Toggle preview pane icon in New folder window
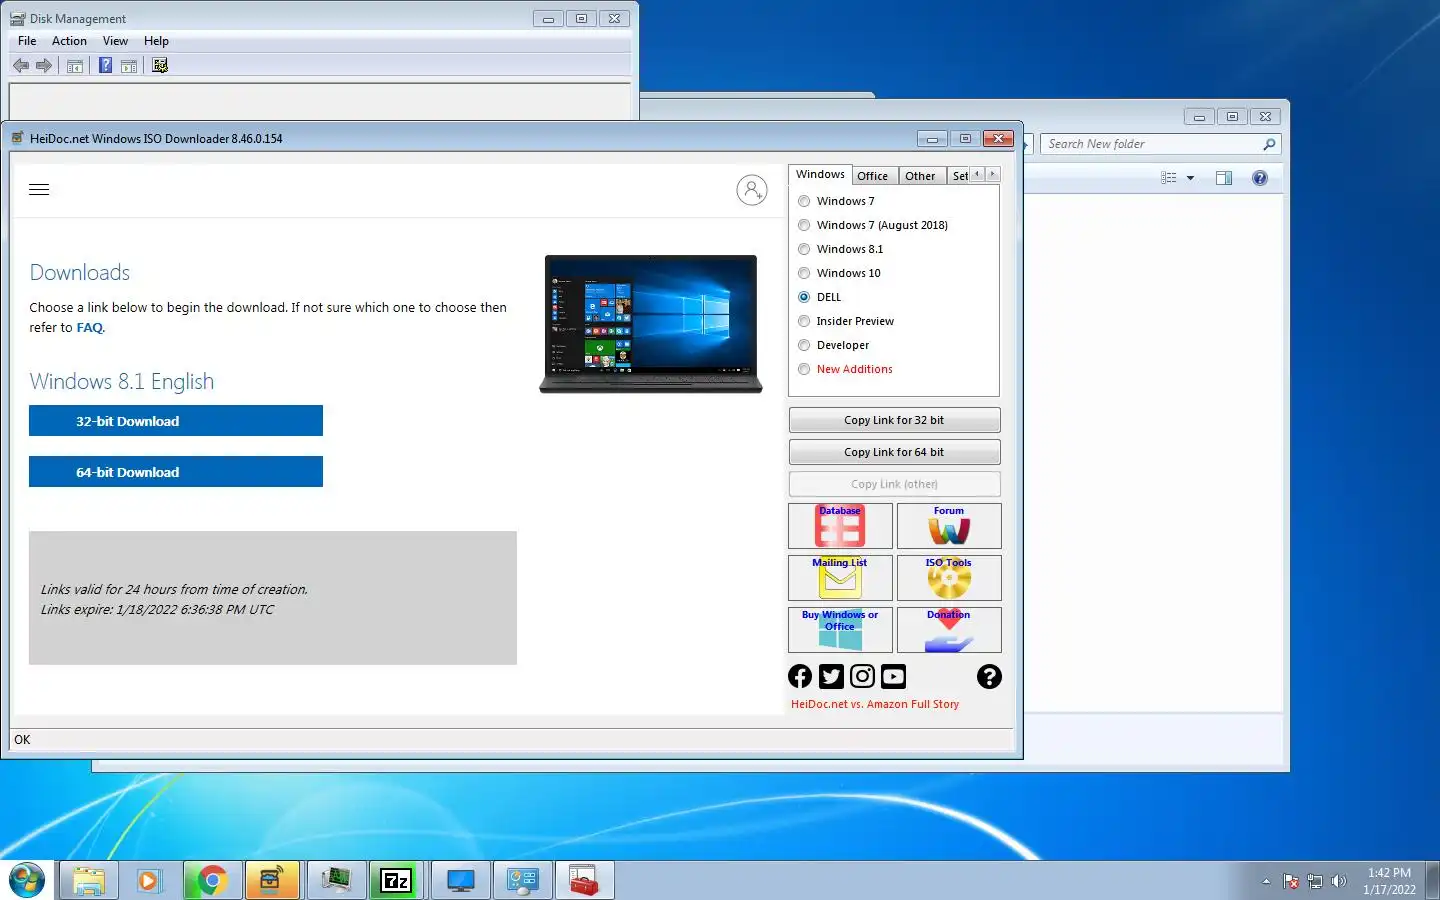Viewport: 1440px width, 900px height. 1224,178
